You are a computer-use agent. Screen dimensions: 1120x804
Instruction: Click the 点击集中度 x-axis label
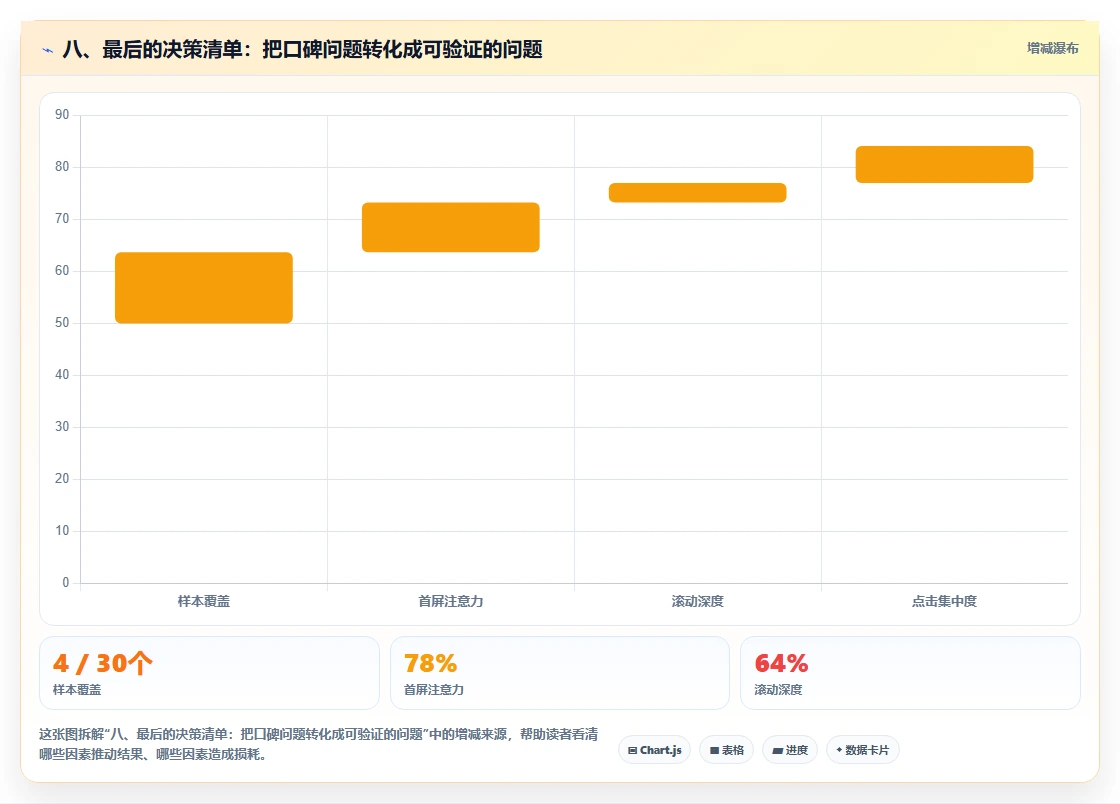click(944, 601)
